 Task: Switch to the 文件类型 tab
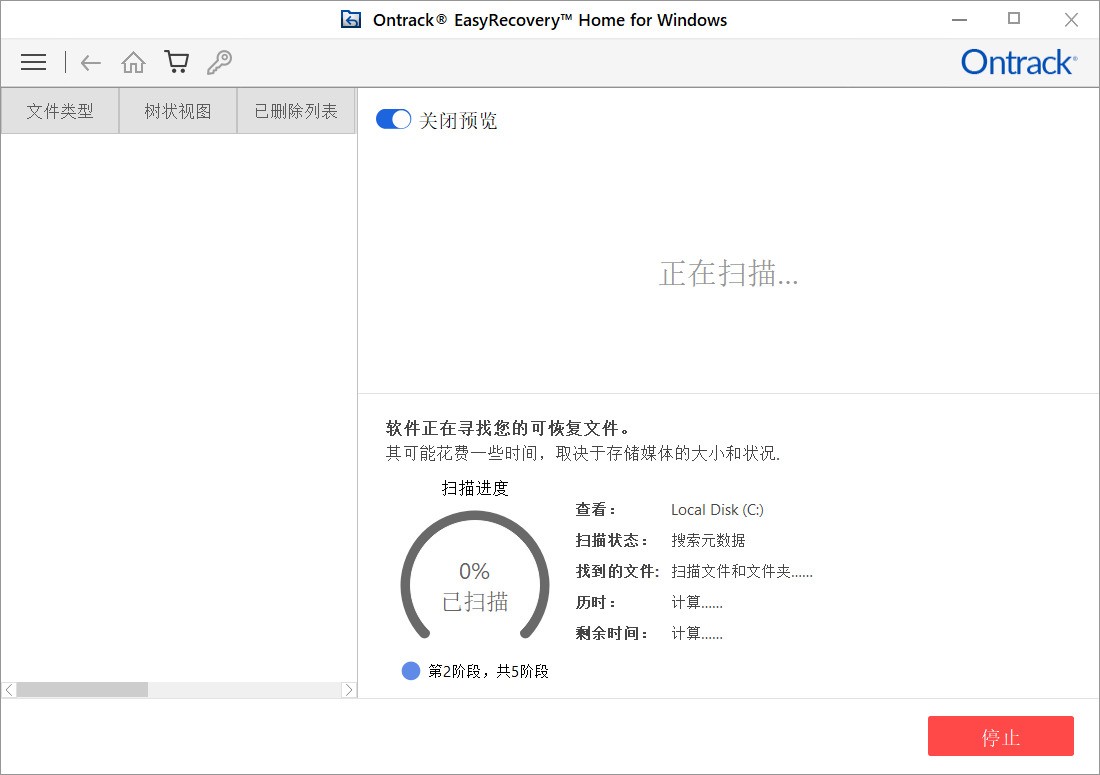pos(59,110)
